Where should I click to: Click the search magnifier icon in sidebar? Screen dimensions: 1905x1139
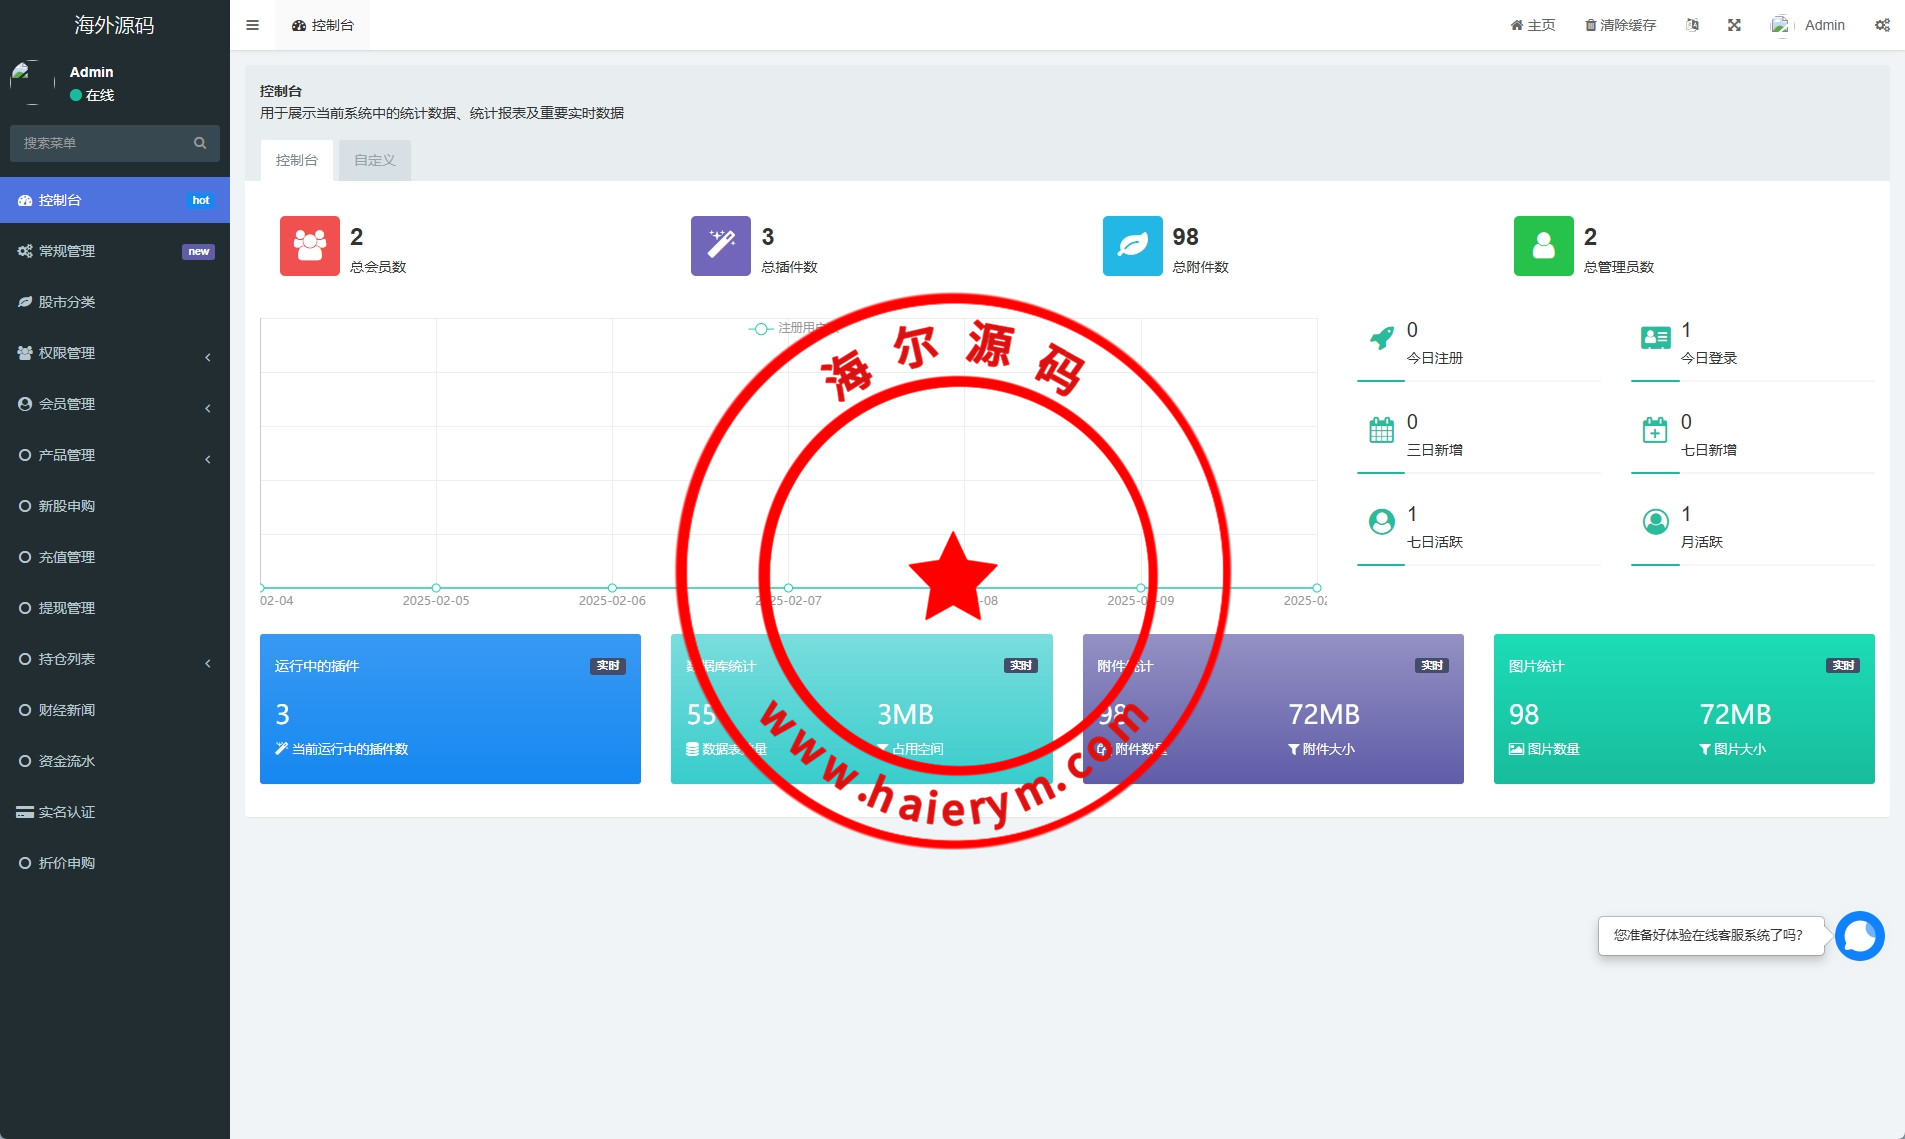tap(200, 143)
